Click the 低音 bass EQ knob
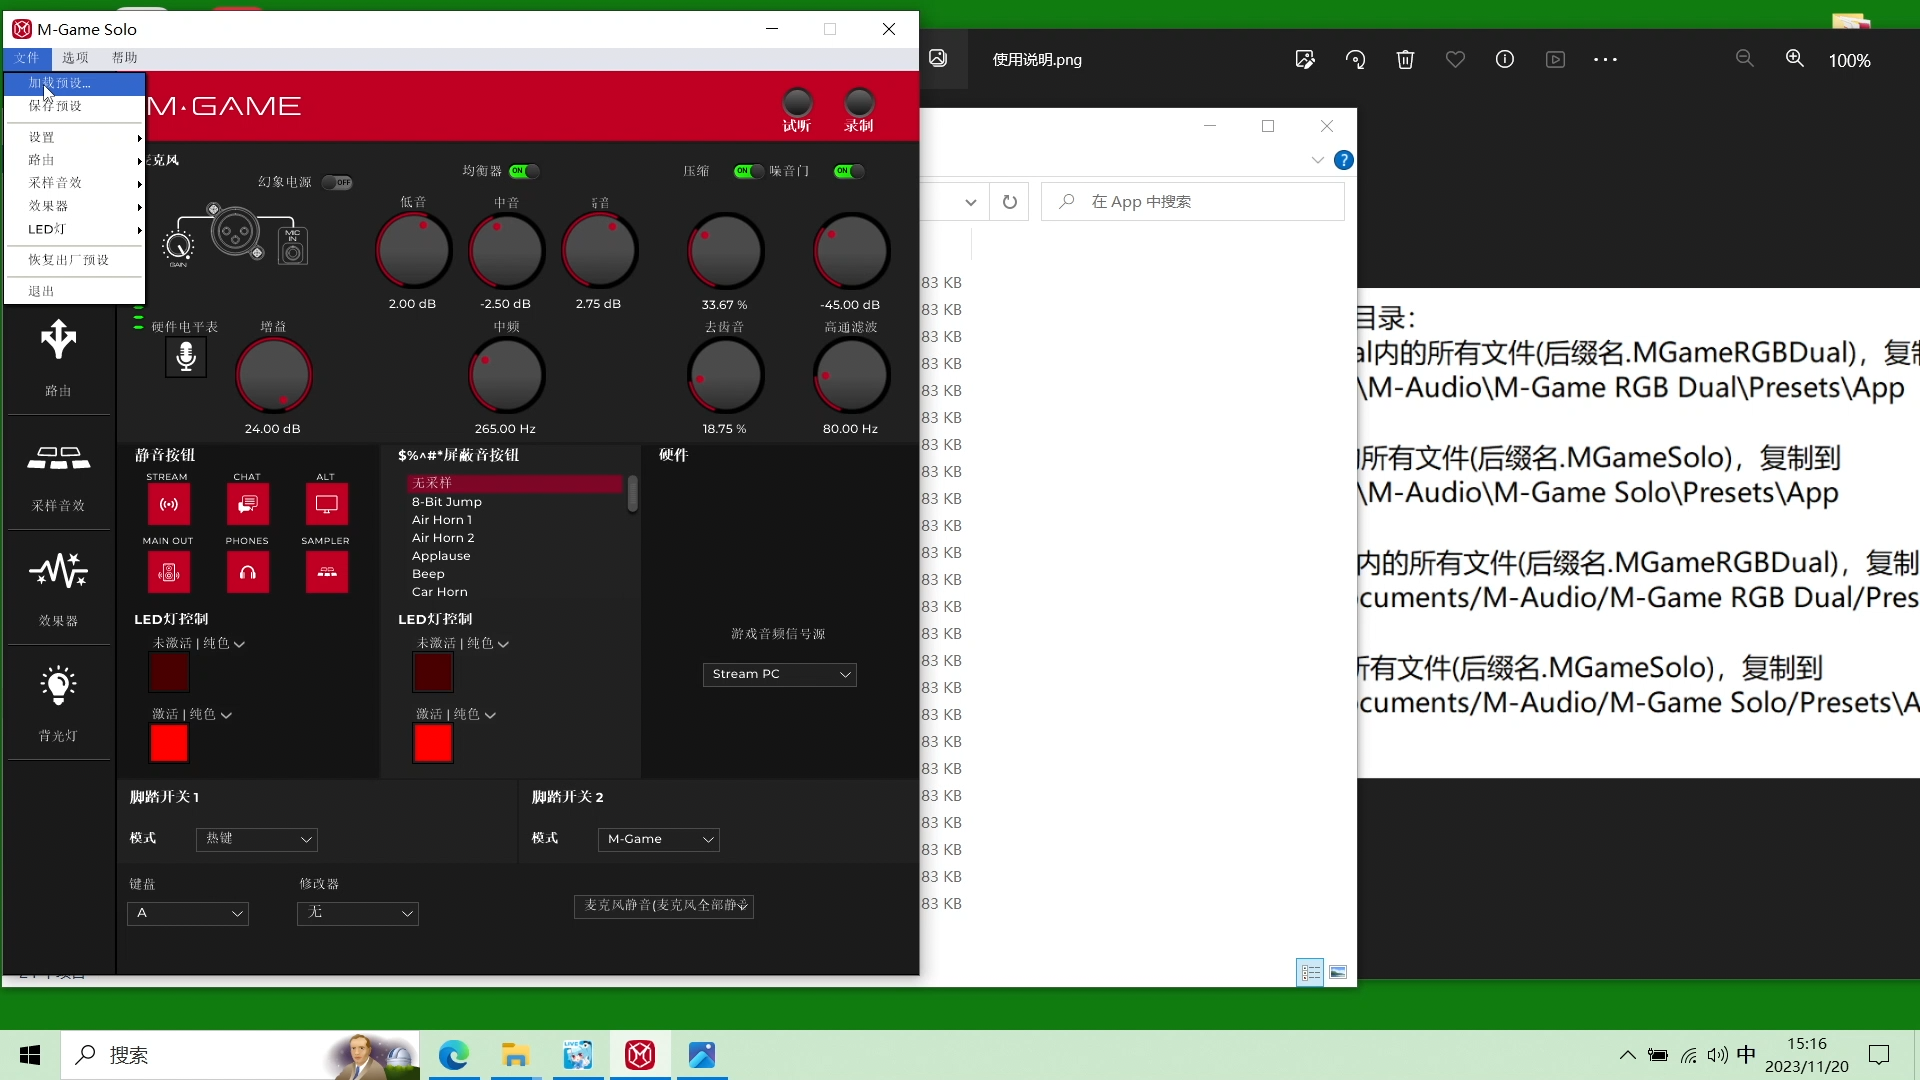The image size is (1920, 1080). (413, 251)
